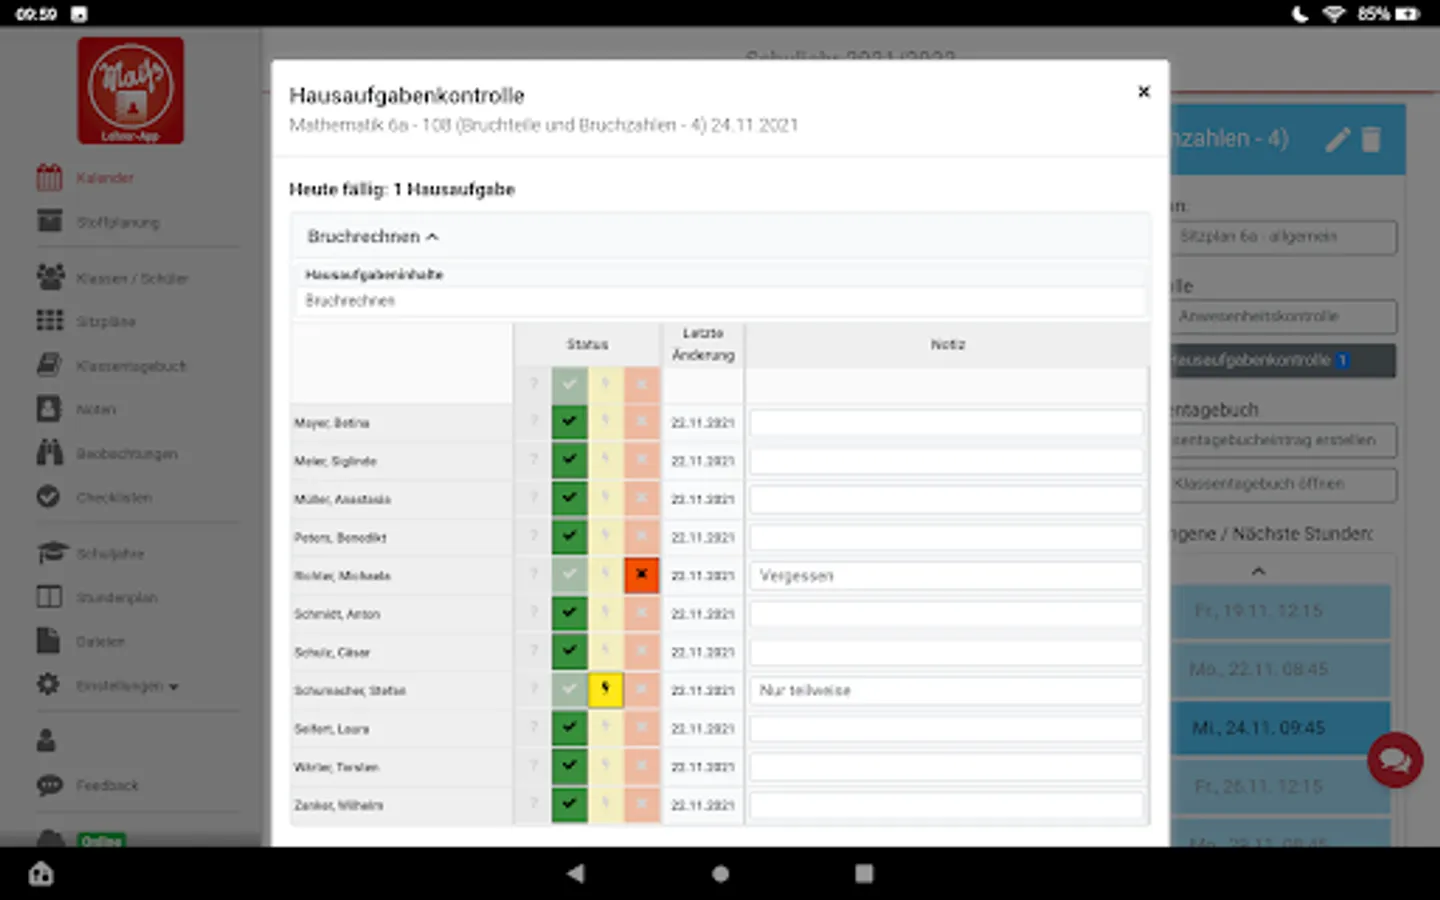Screen dimensions: 1440x900
Task: Open Sitzplan 6a - allgemein button
Action: [x=1283, y=237]
